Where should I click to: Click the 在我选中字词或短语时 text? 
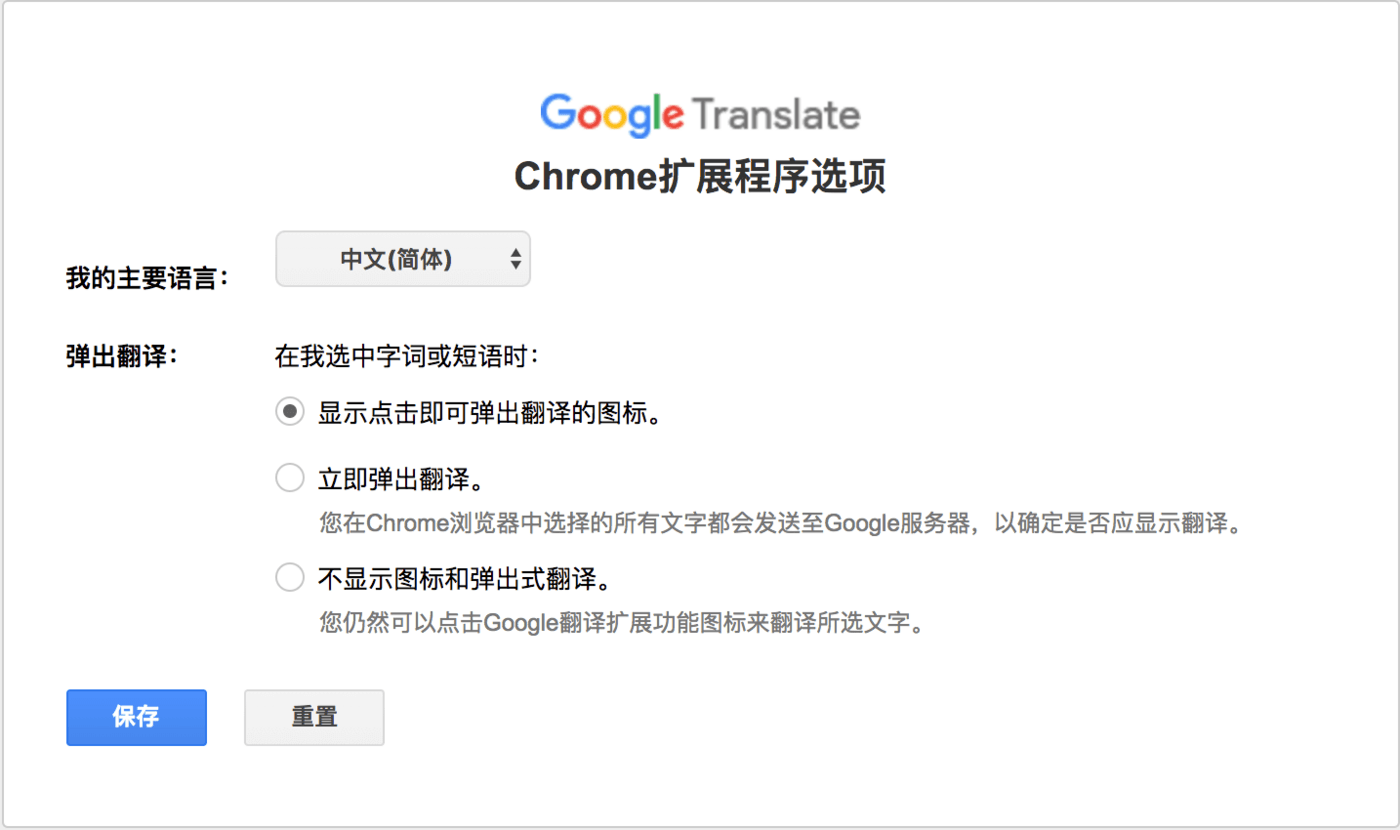(408, 355)
